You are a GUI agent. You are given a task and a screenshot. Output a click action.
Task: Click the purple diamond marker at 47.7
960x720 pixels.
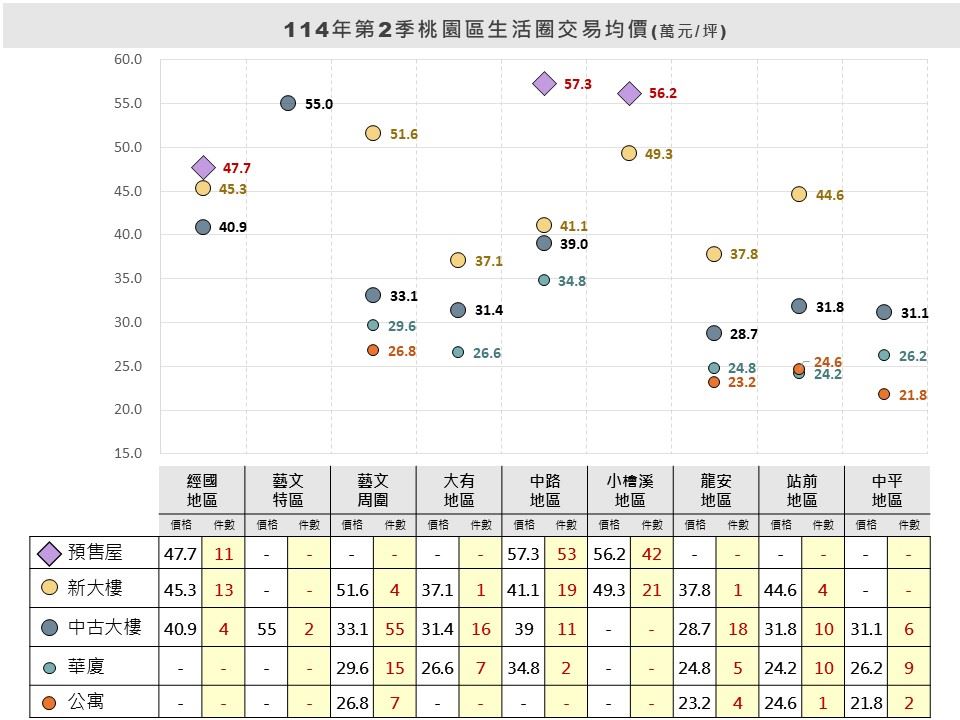pos(203,167)
